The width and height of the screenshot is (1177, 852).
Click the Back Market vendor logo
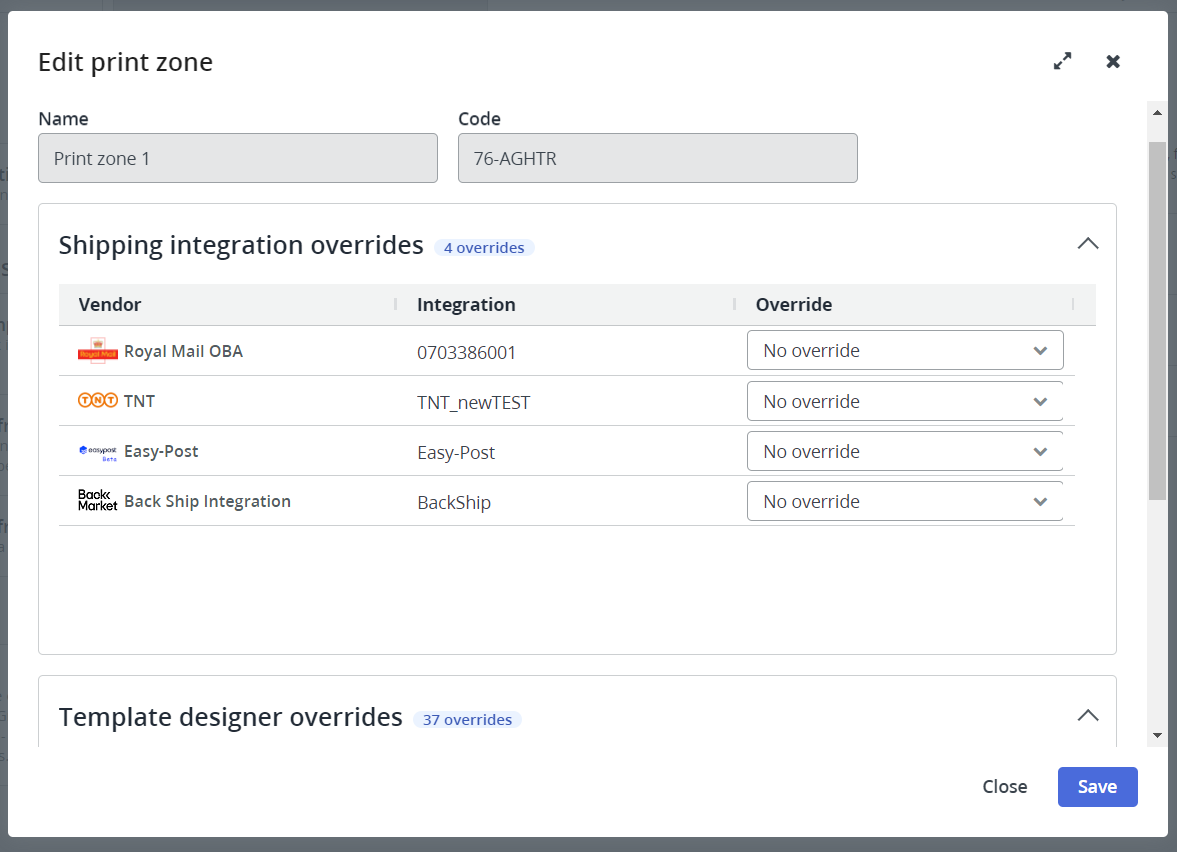pyautogui.click(x=98, y=501)
